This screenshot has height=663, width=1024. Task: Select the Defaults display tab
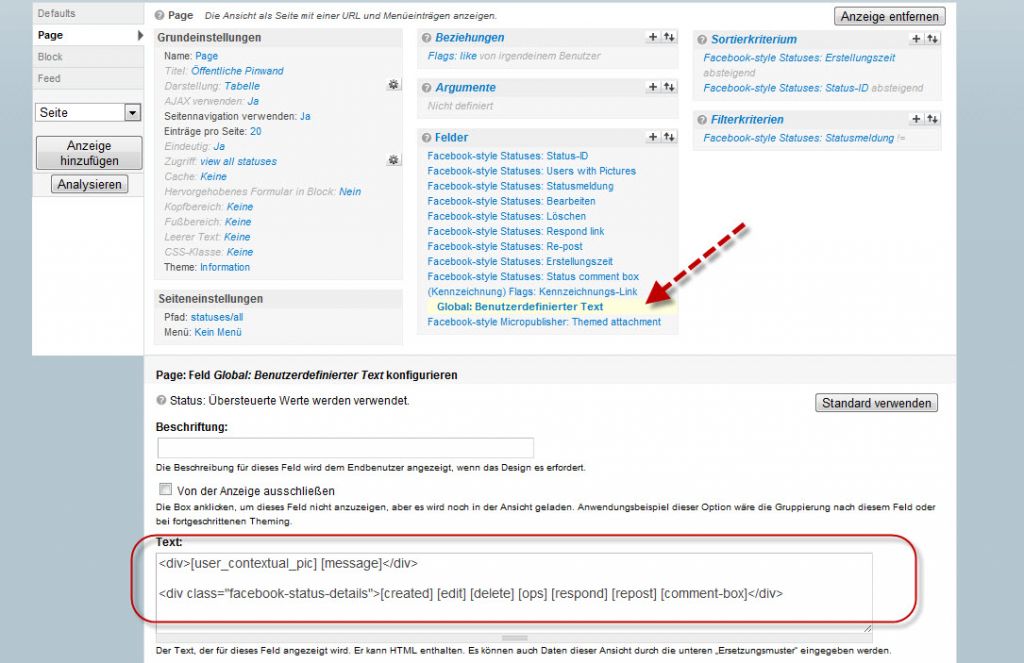pyautogui.click(x=57, y=13)
